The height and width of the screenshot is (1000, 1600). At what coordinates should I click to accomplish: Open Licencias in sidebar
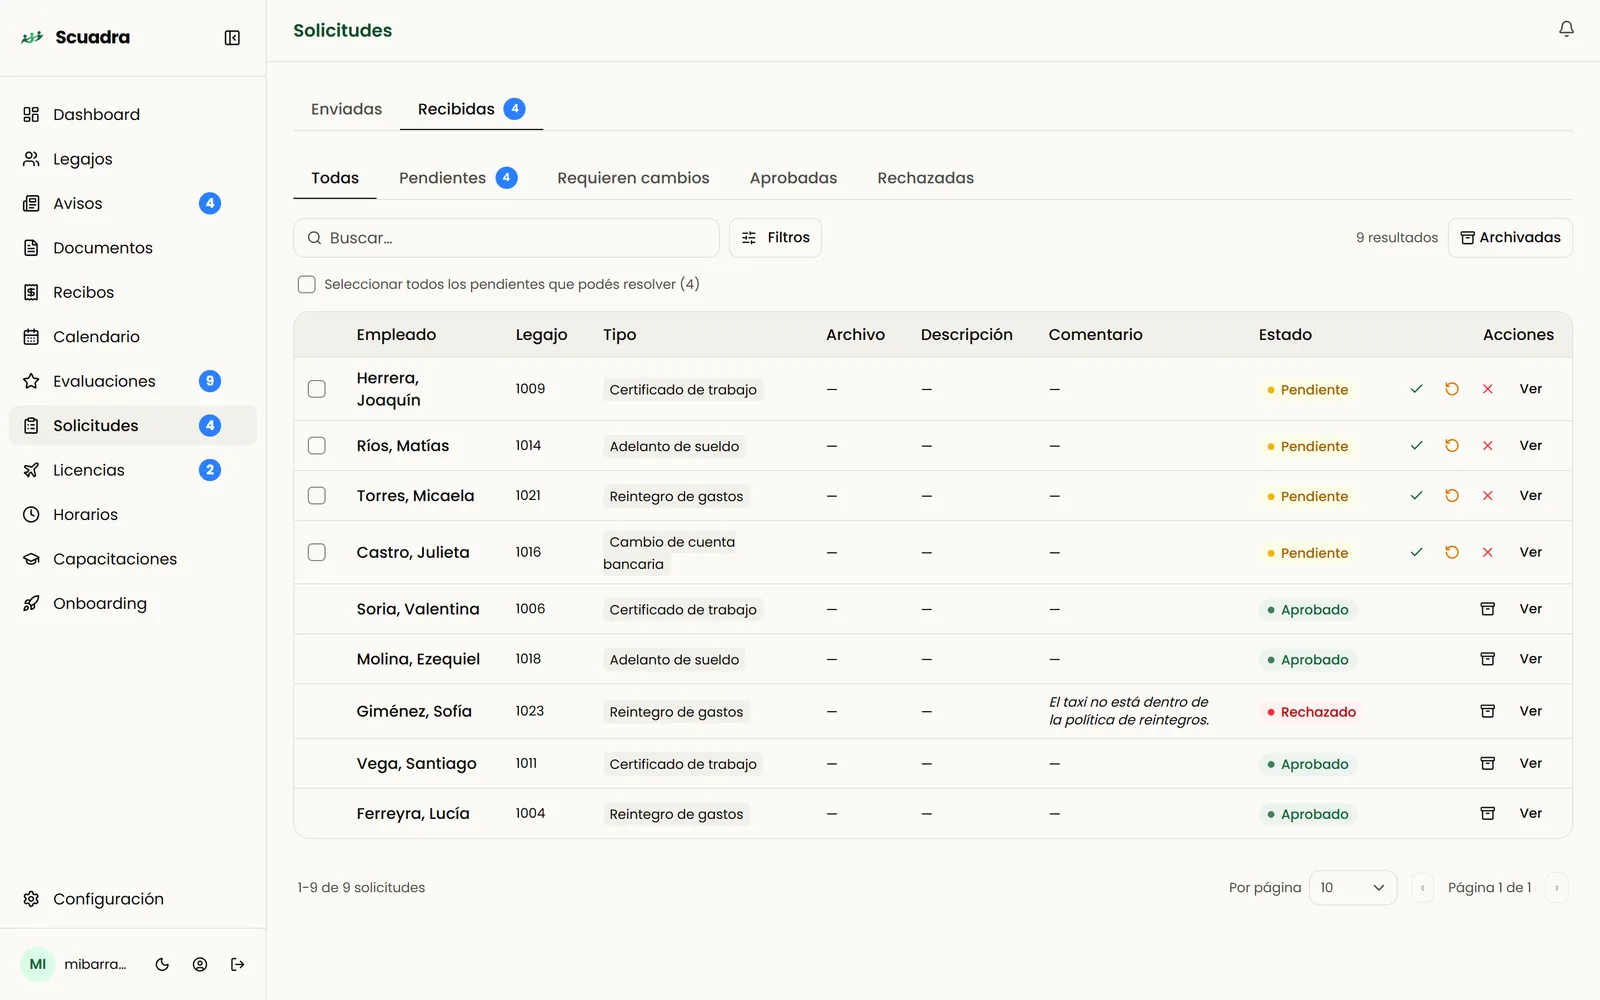point(133,470)
